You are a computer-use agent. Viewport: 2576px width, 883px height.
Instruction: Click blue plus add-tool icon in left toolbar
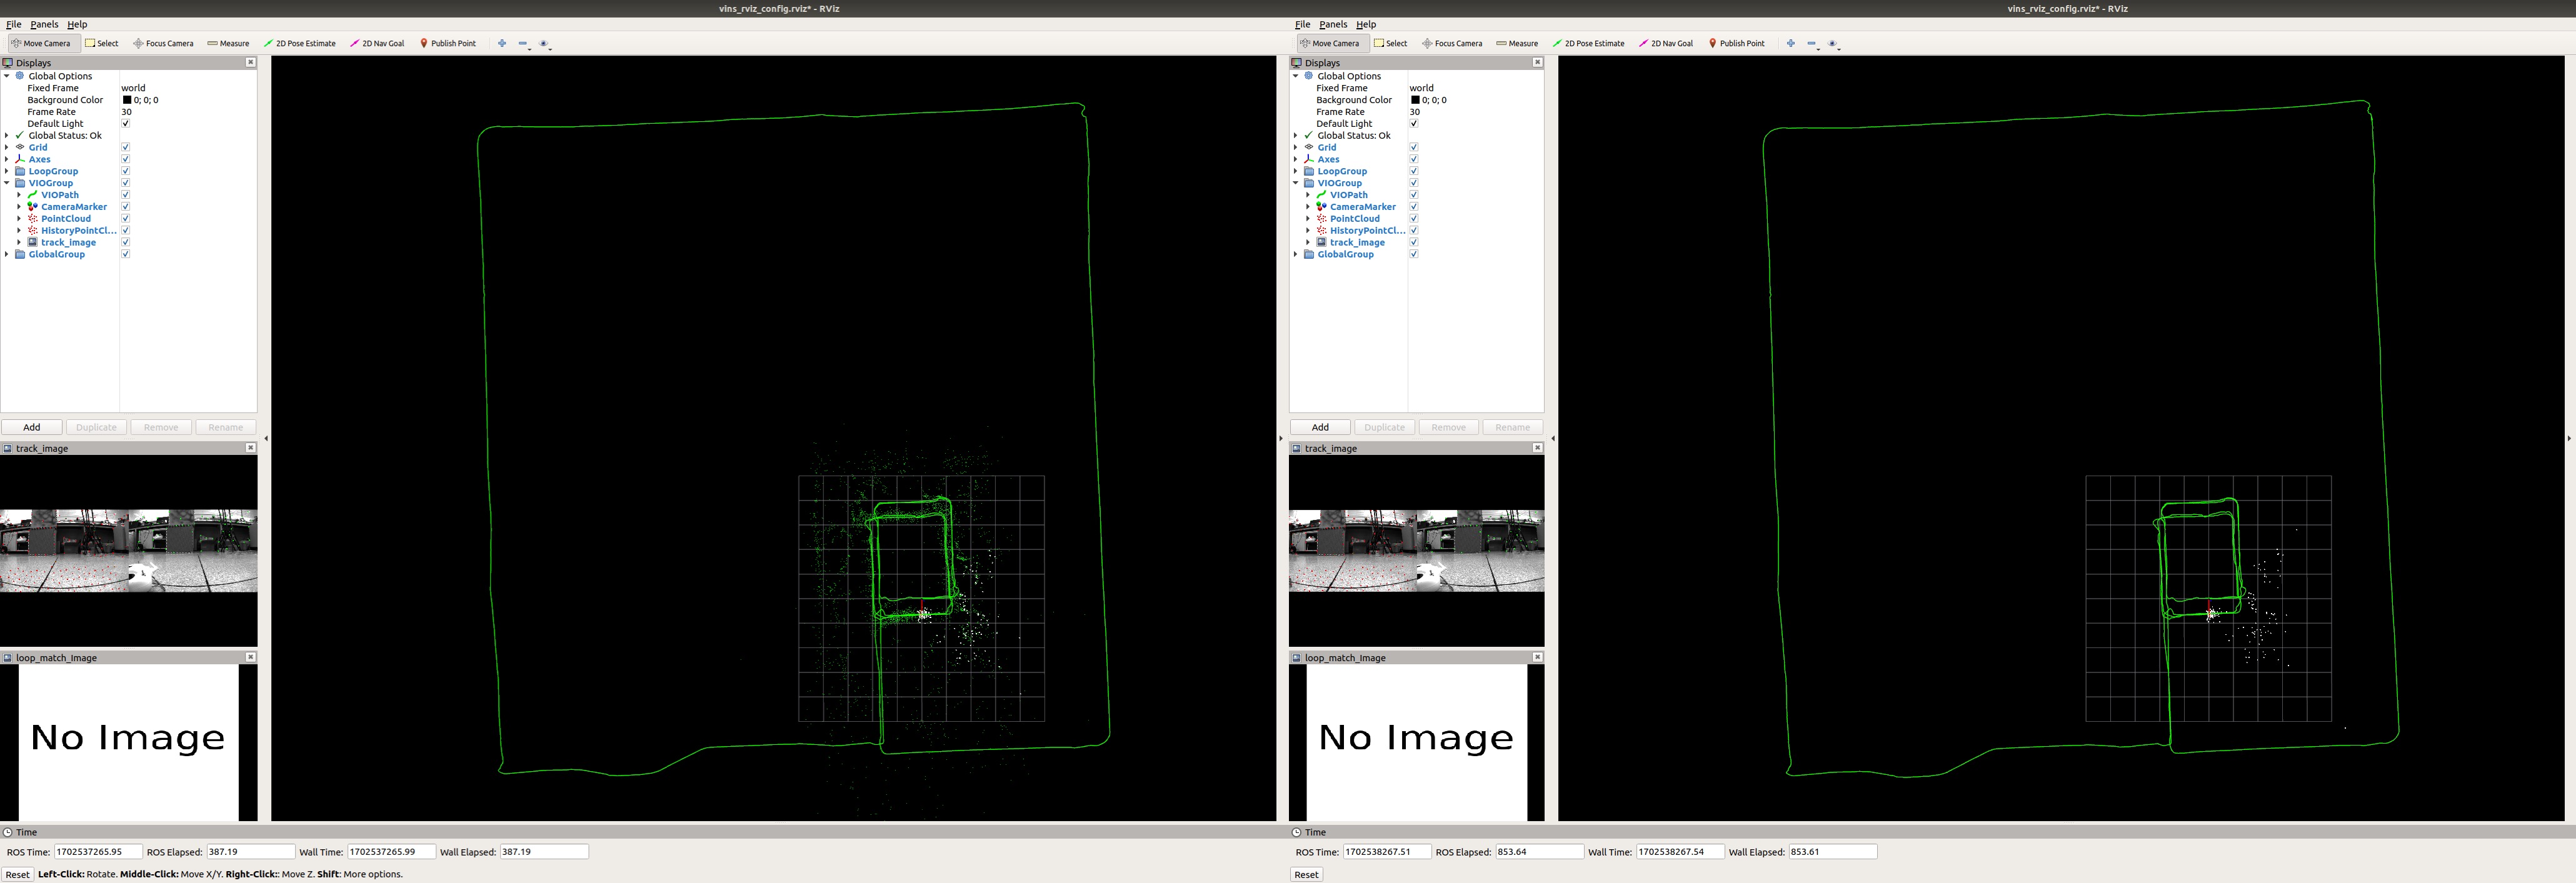[x=502, y=43]
